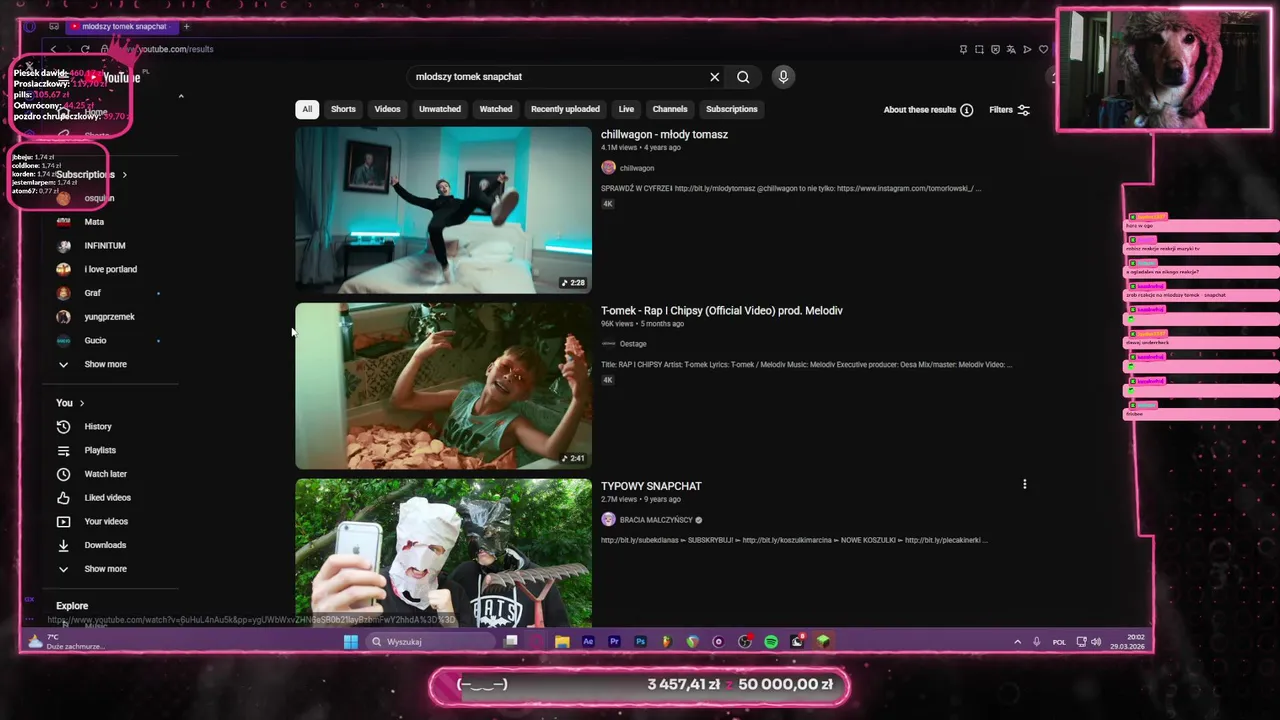The width and height of the screenshot is (1280, 720).
Task: Start voice search with the microphone
Action: pos(783,77)
